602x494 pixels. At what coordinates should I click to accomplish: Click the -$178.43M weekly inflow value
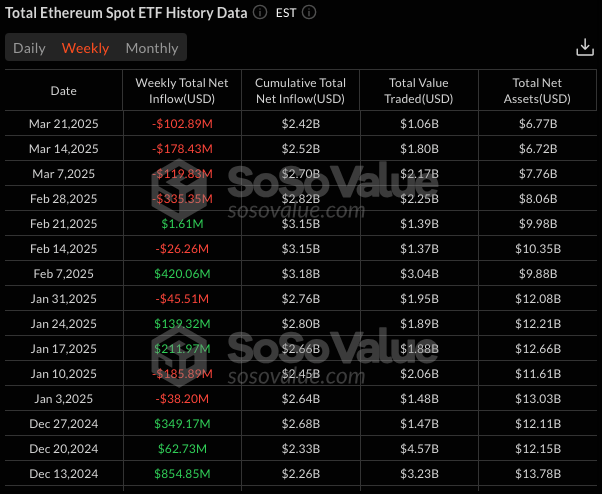[181, 149]
